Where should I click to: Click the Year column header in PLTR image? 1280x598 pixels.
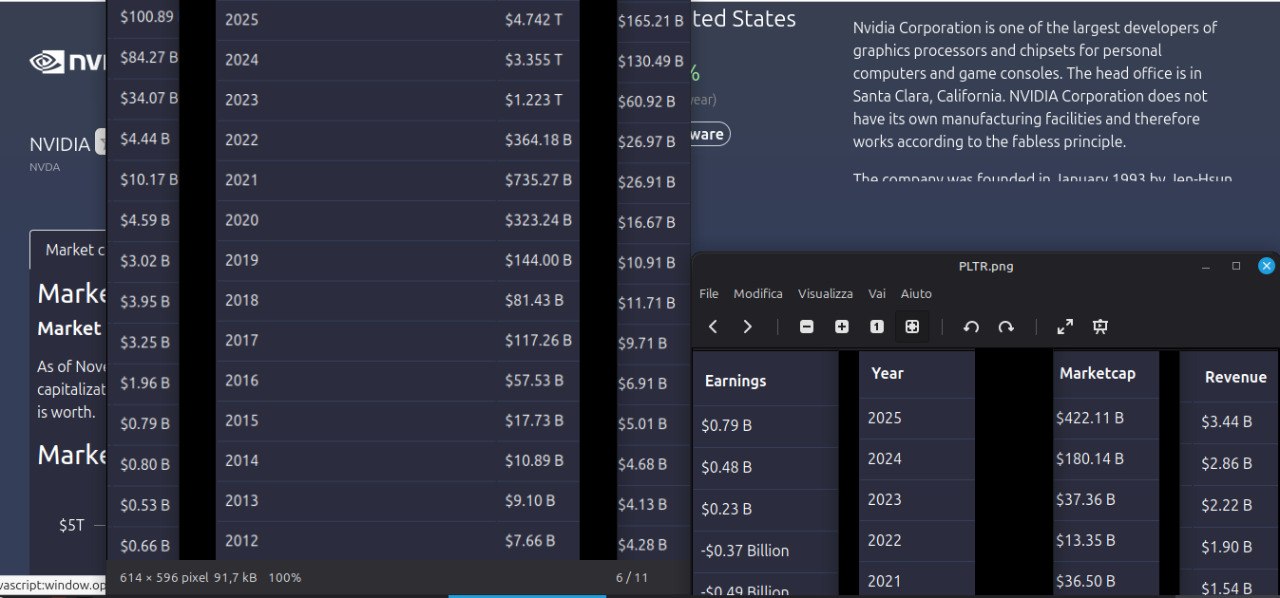[x=887, y=373]
